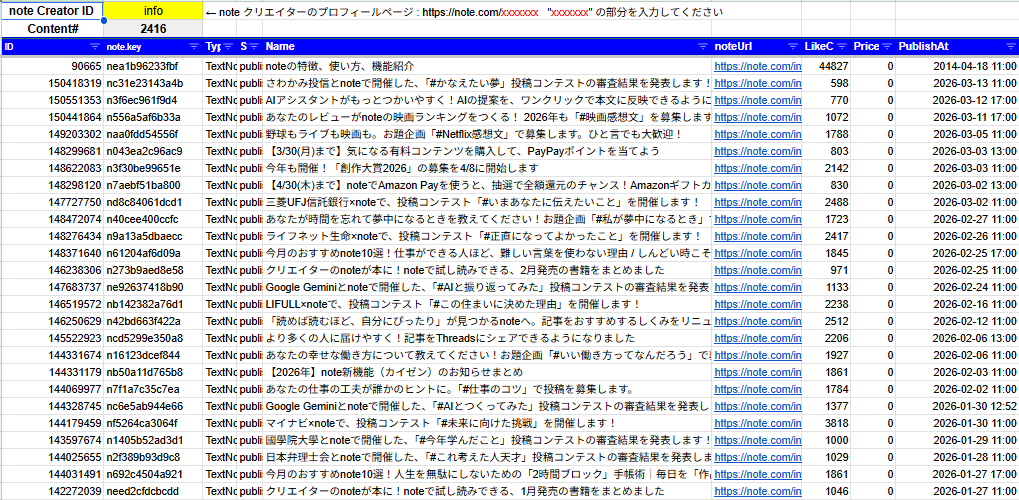This screenshot has width=1019, height=500.
Task: Expand the LikeC column filter dropdown
Action: point(843,47)
